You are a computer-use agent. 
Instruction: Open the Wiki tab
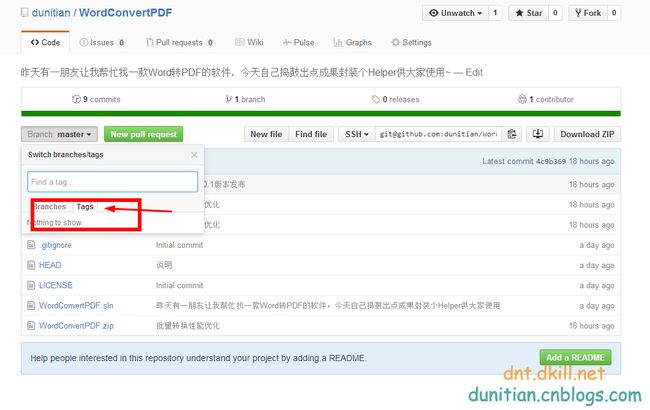click(x=249, y=42)
